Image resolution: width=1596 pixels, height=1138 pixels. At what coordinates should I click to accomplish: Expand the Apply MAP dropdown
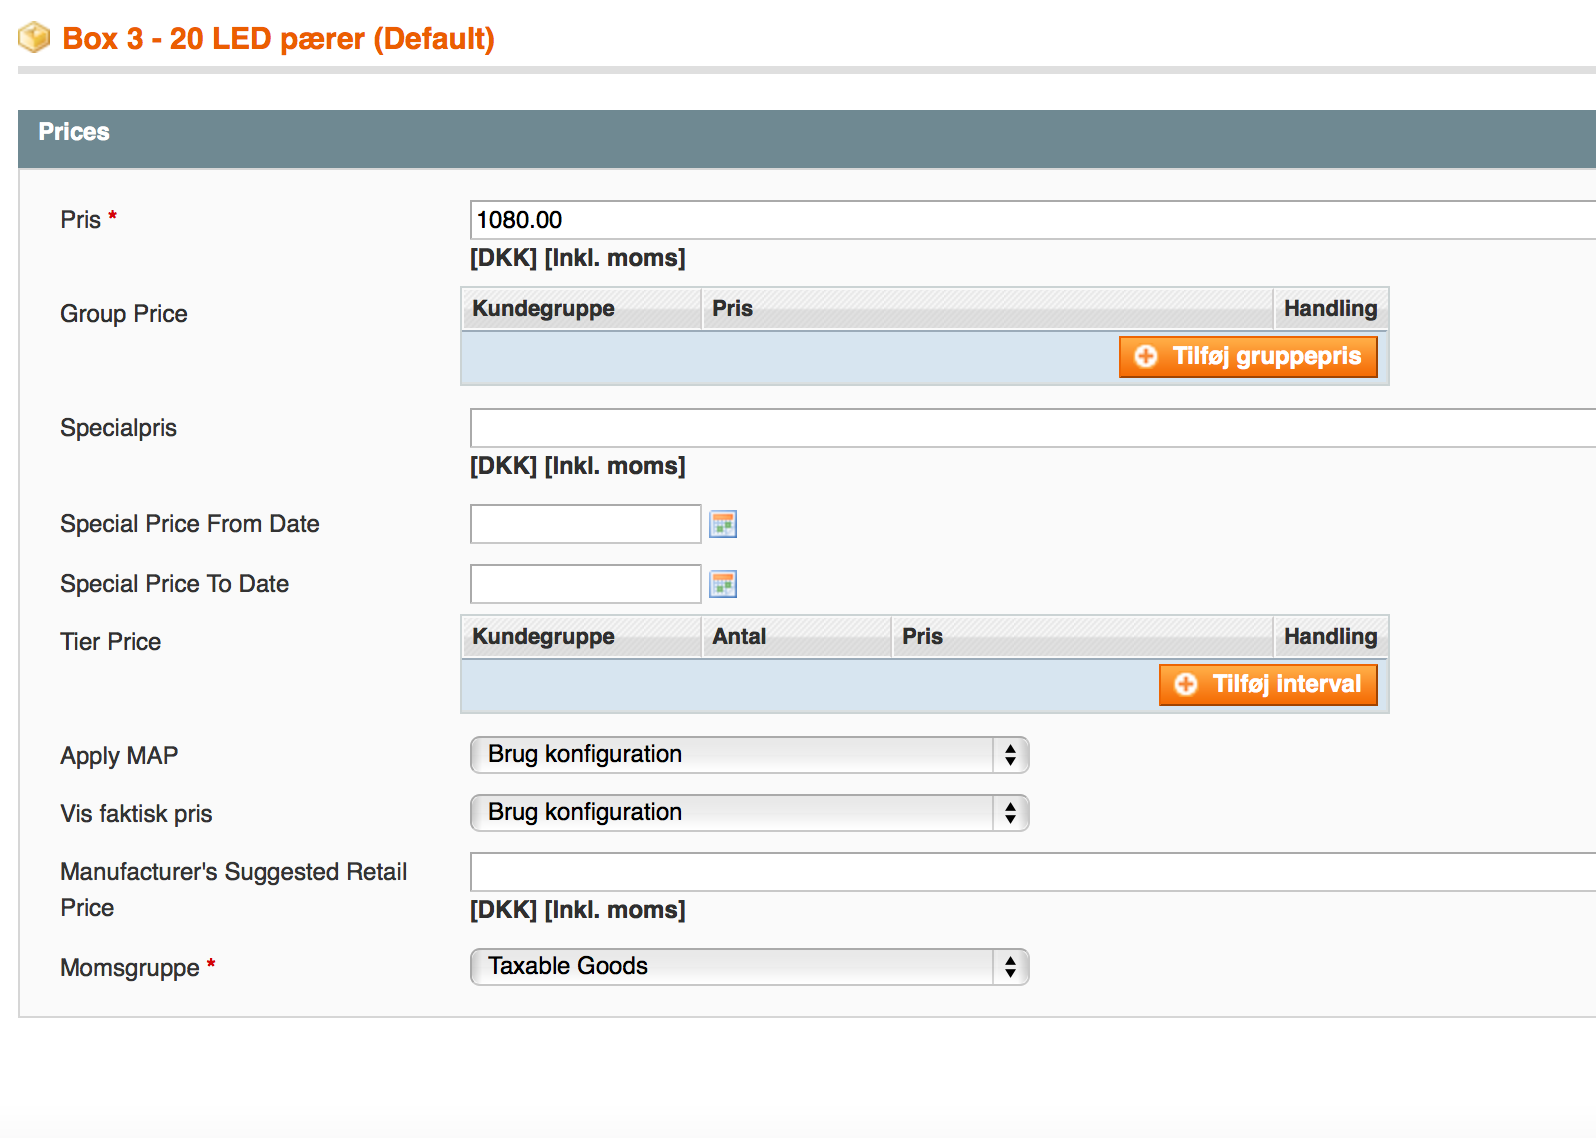749,755
